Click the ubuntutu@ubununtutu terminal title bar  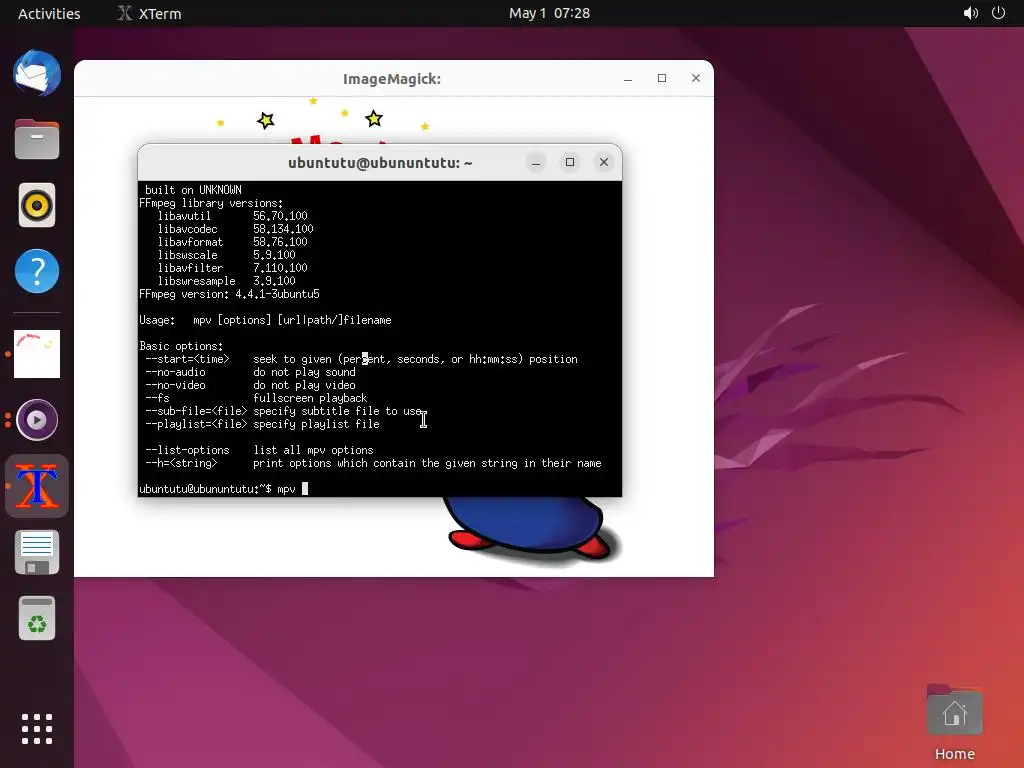[x=380, y=163]
